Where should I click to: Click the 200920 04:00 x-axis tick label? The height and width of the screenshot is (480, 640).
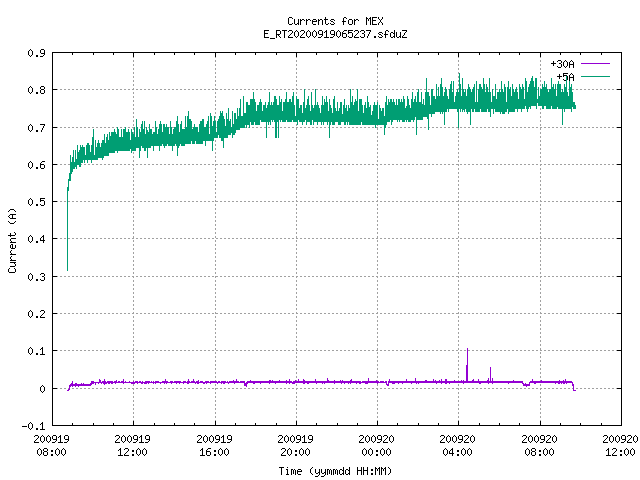[458, 445]
